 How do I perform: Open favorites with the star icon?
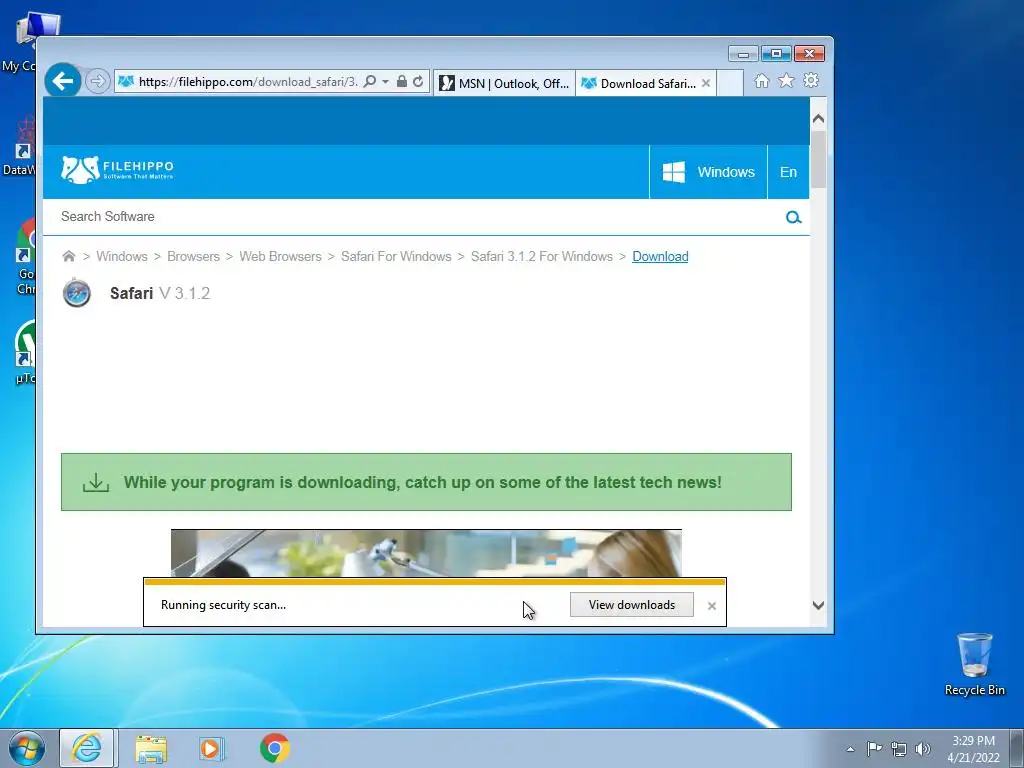point(786,80)
